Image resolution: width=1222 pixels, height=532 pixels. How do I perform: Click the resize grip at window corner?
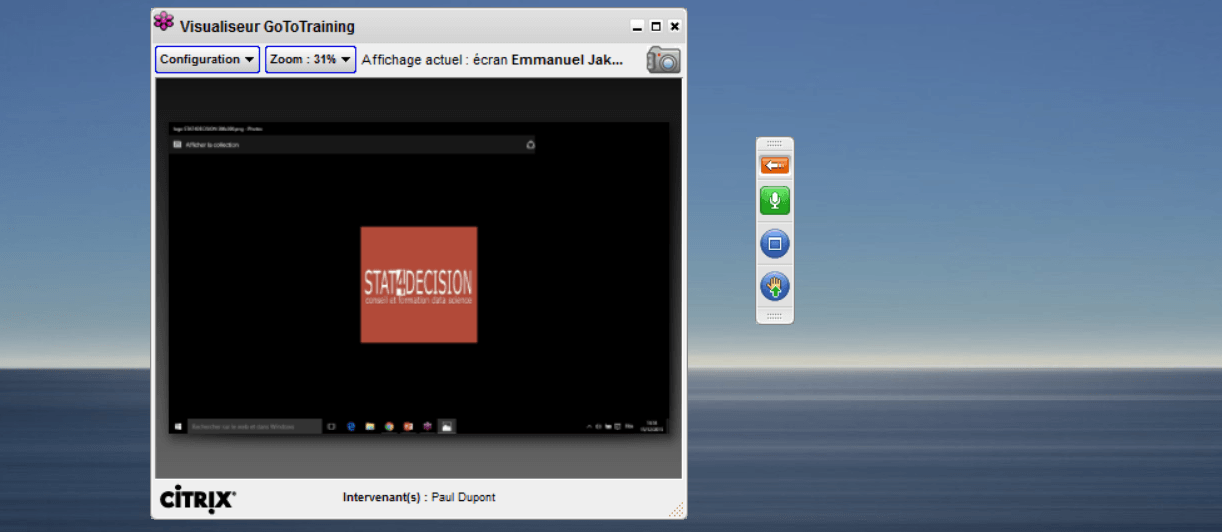pyautogui.click(x=676, y=509)
